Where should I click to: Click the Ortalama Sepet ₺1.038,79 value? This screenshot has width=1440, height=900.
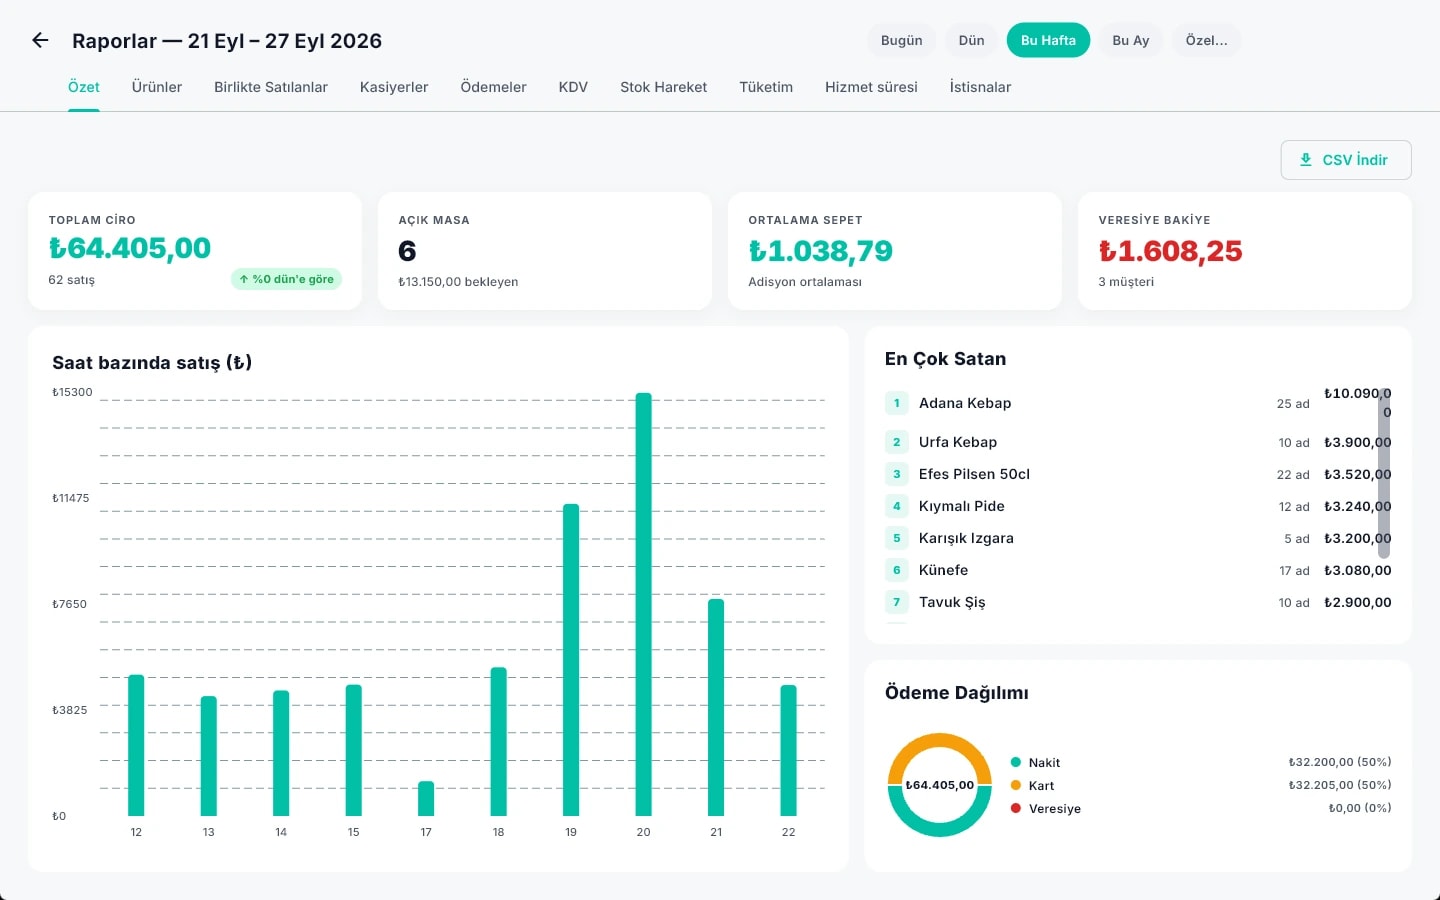pos(820,251)
